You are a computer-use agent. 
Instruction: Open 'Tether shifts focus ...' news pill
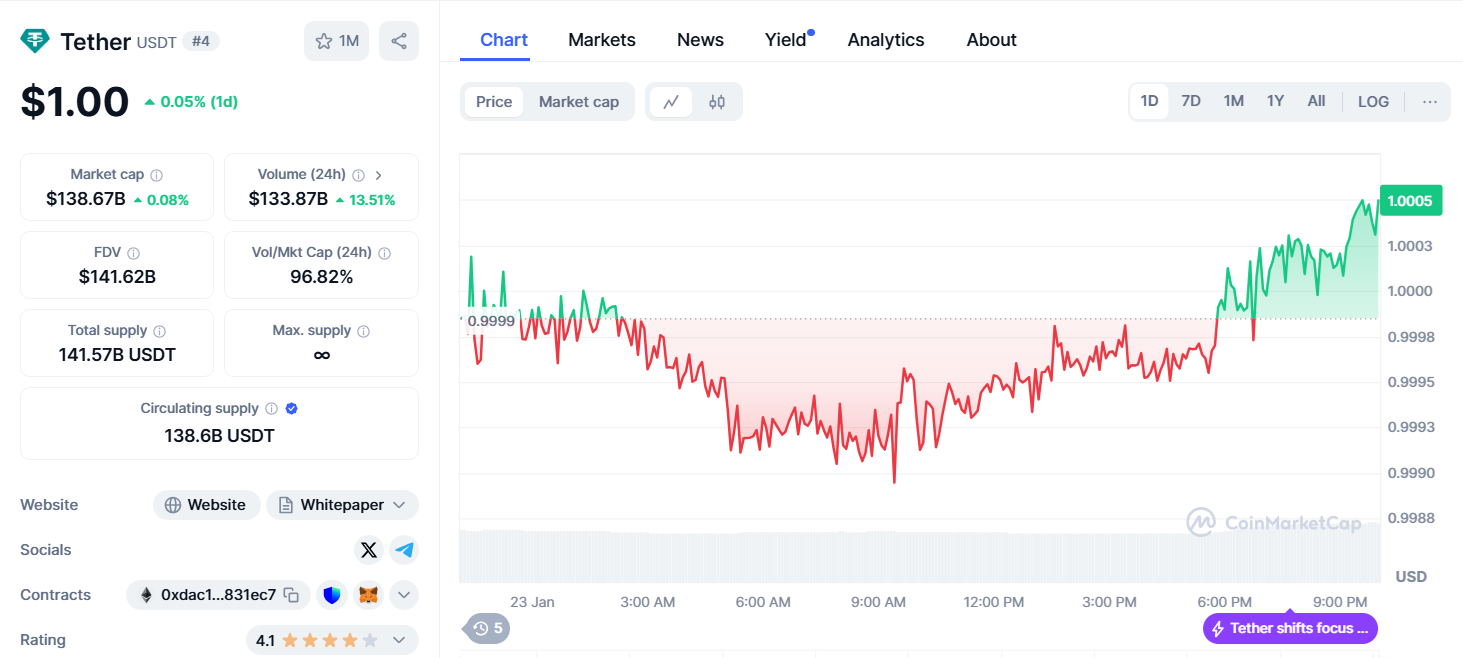pyautogui.click(x=1290, y=629)
